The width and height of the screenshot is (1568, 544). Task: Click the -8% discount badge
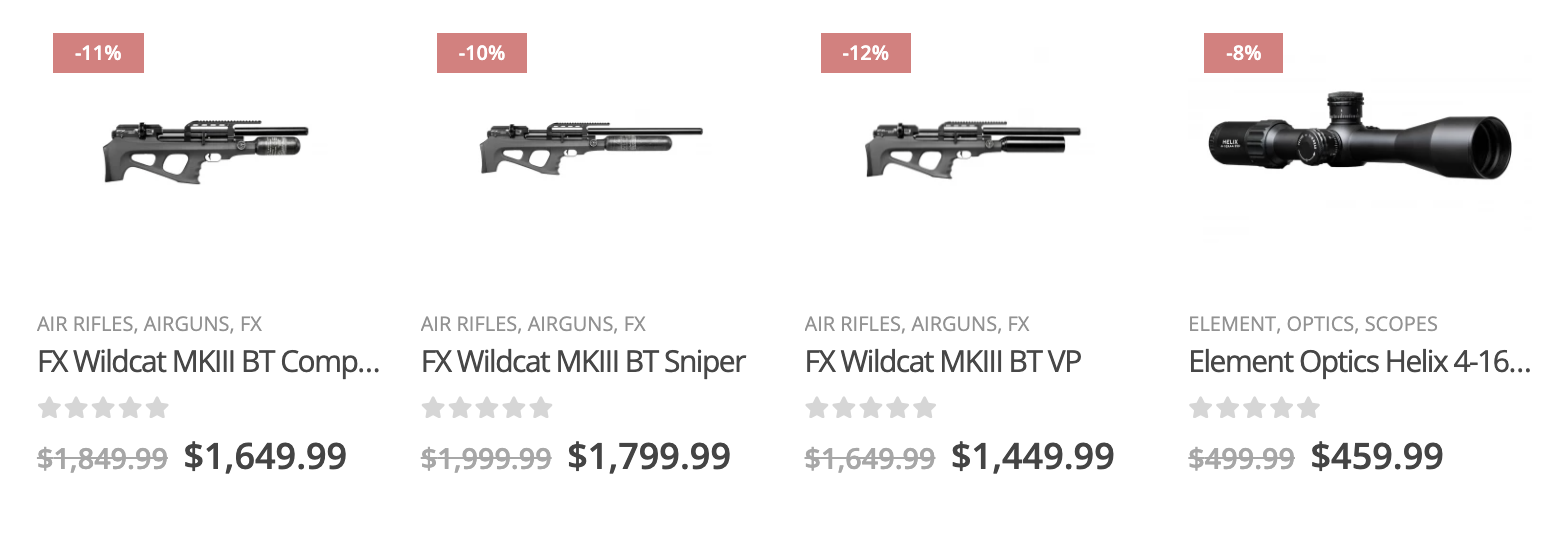pos(1242,53)
